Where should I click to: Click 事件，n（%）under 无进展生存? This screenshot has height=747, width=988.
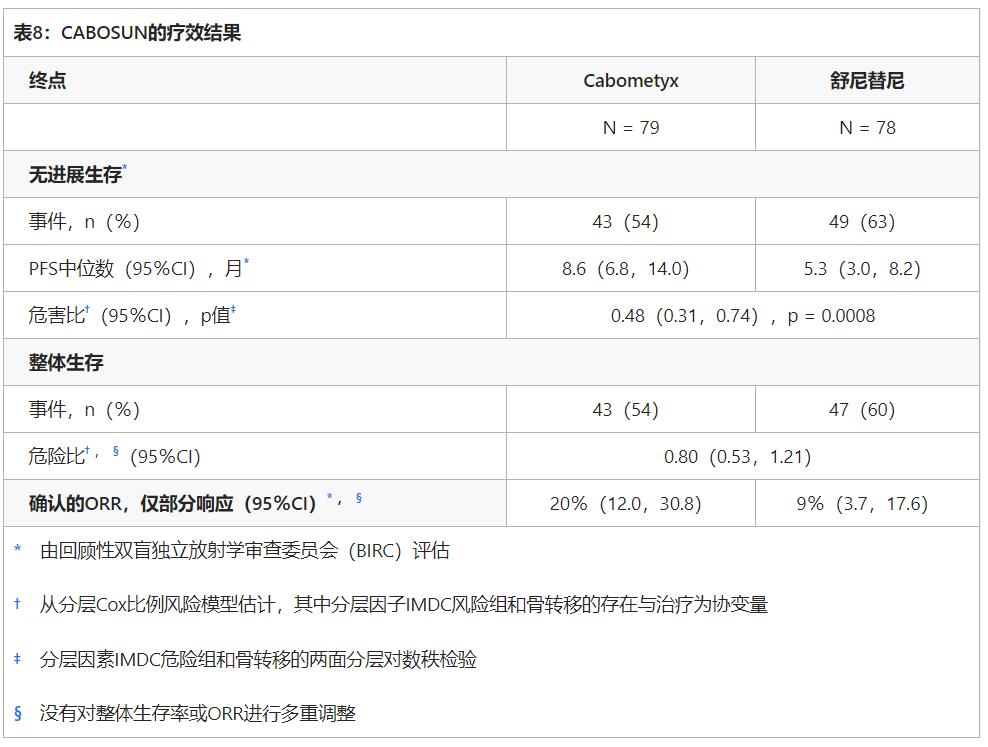point(84,222)
